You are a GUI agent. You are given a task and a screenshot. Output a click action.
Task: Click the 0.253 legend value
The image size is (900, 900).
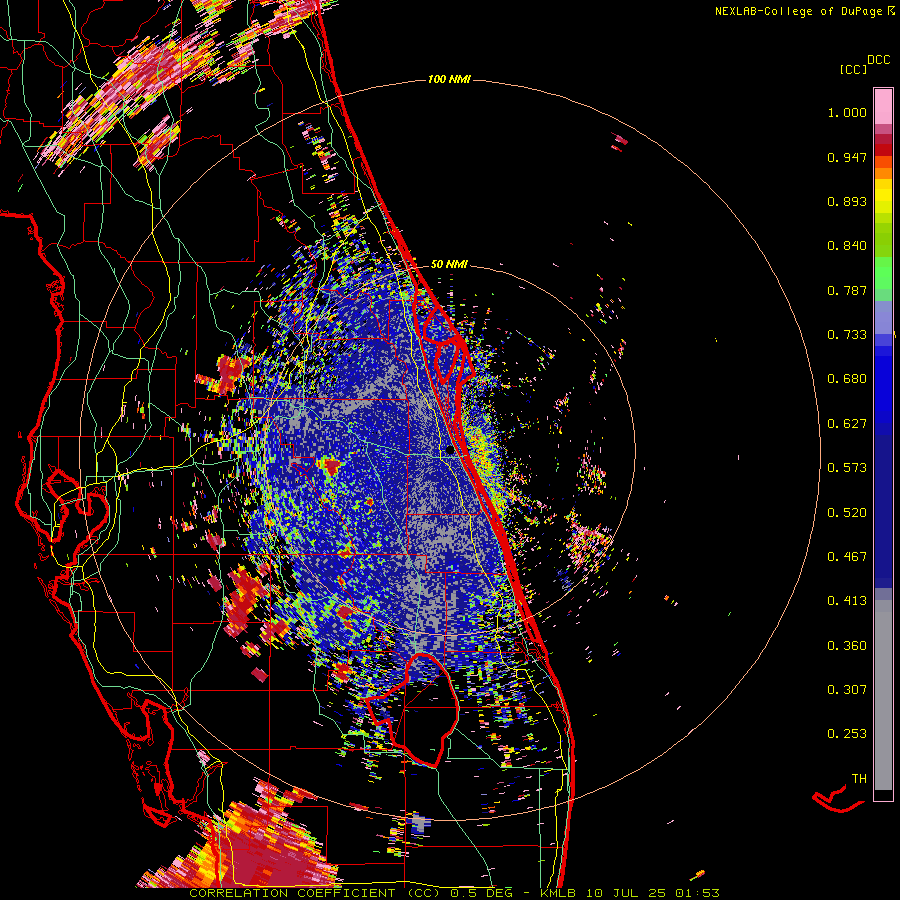coord(847,734)
